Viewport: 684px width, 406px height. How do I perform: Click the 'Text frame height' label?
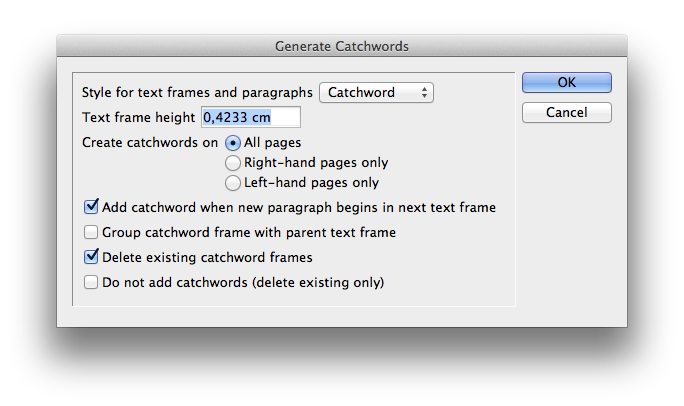[x=138, y=117]
